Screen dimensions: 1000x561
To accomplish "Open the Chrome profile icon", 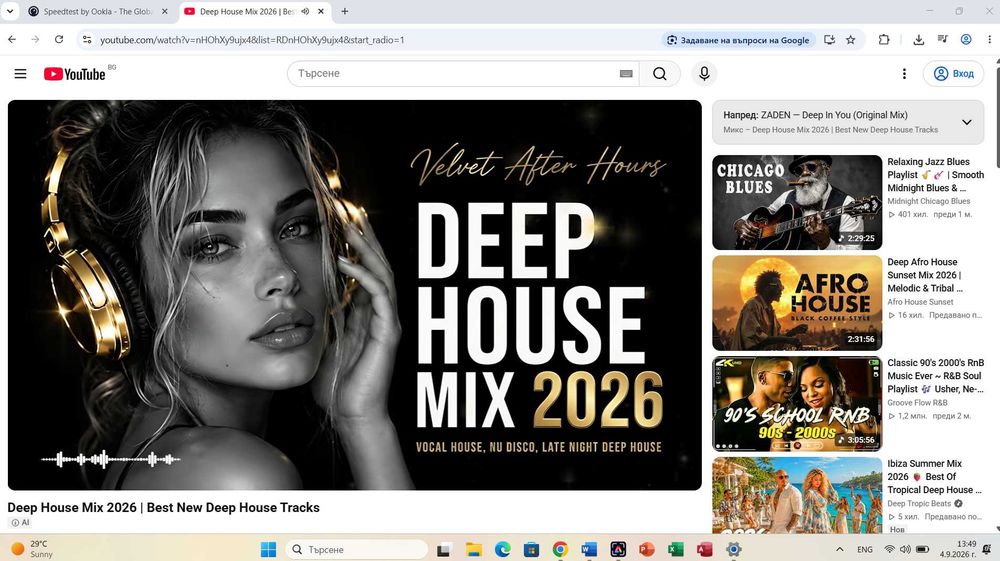I will (966, 40).
